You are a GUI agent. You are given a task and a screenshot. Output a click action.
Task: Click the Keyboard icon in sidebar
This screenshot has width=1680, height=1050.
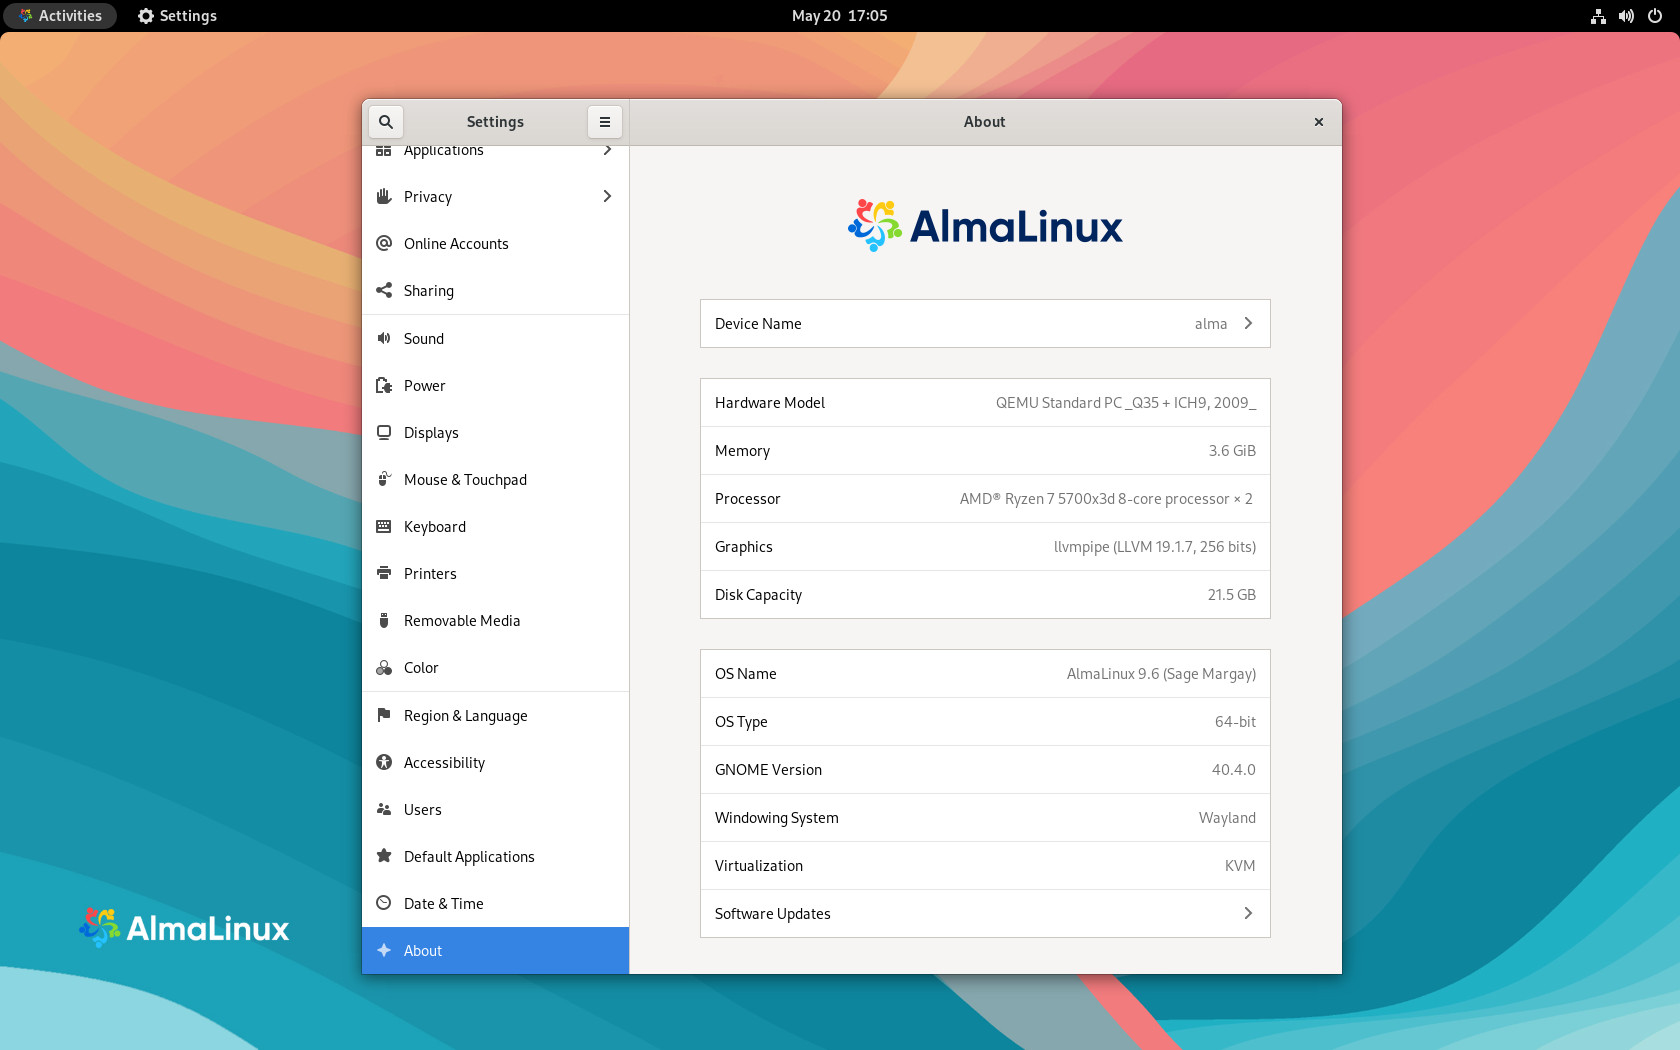point(384,526)
